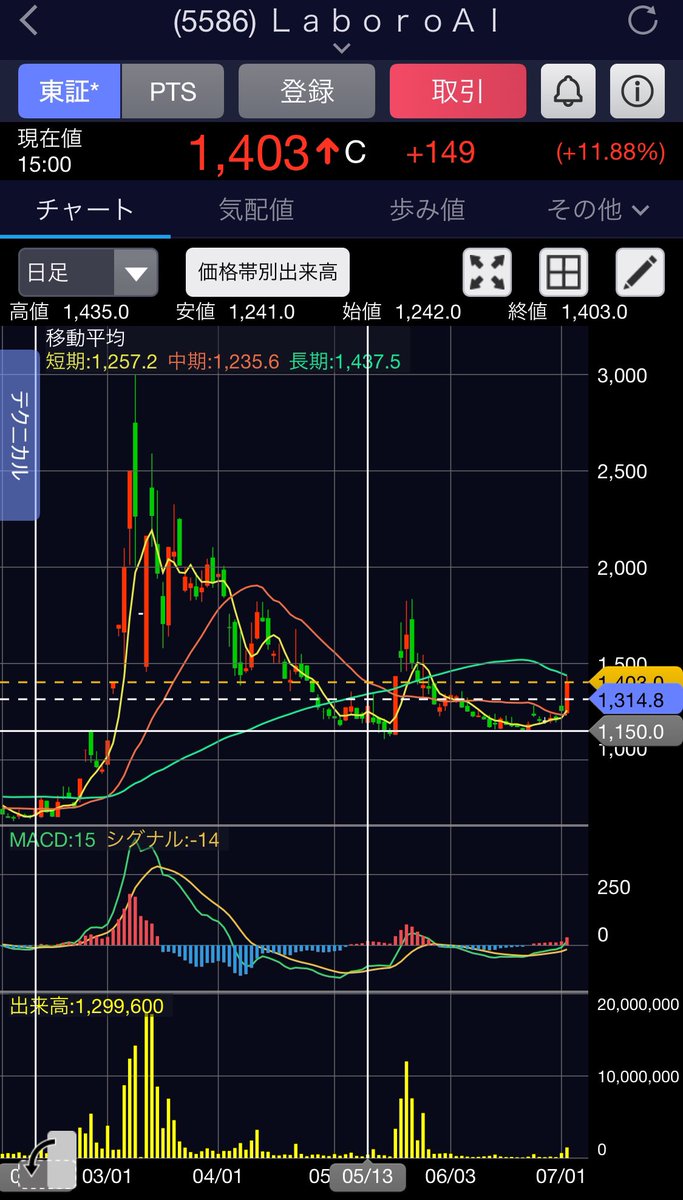Open the 日足 timeframe dropdown
The height and width of the screenshot is (1200, 683).
click(x=88, y=273)
